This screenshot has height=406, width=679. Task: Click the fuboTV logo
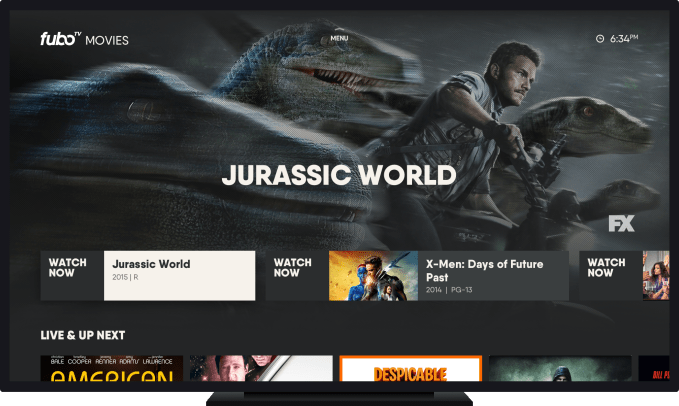(x=61, y=39)
